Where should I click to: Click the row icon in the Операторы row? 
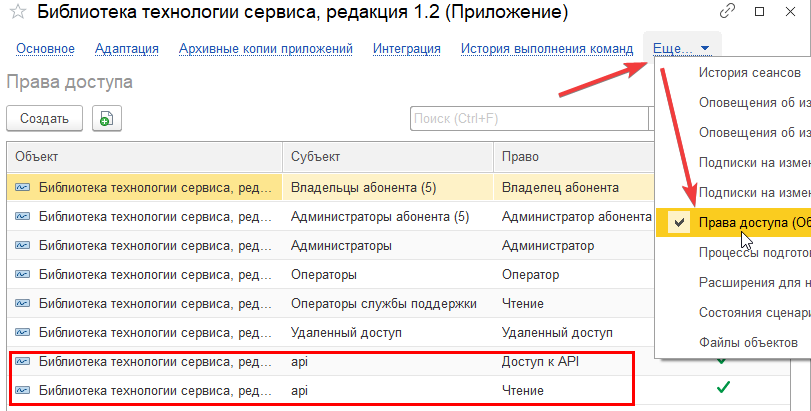pyautogui.click(x=22, y=274)
